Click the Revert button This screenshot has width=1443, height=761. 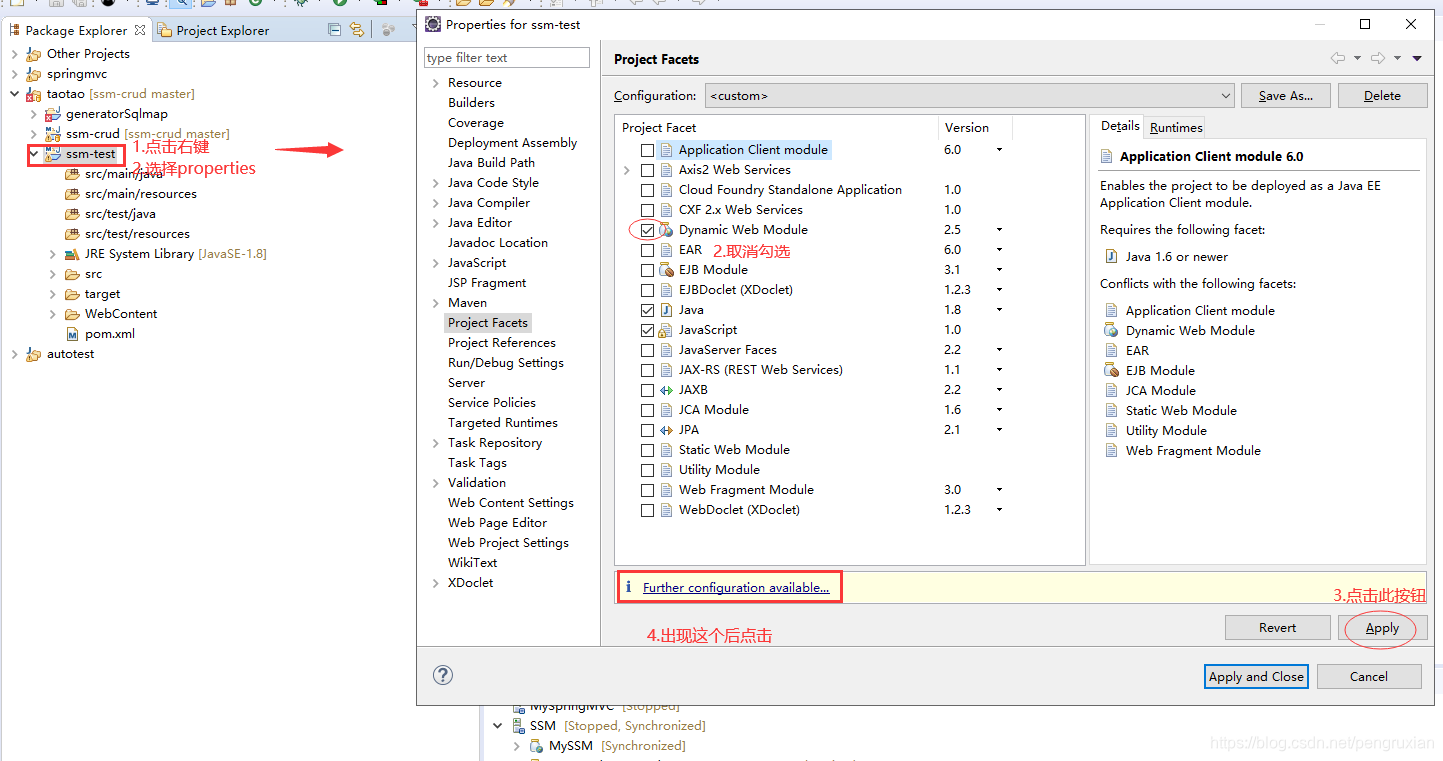tap(1277, 628)
